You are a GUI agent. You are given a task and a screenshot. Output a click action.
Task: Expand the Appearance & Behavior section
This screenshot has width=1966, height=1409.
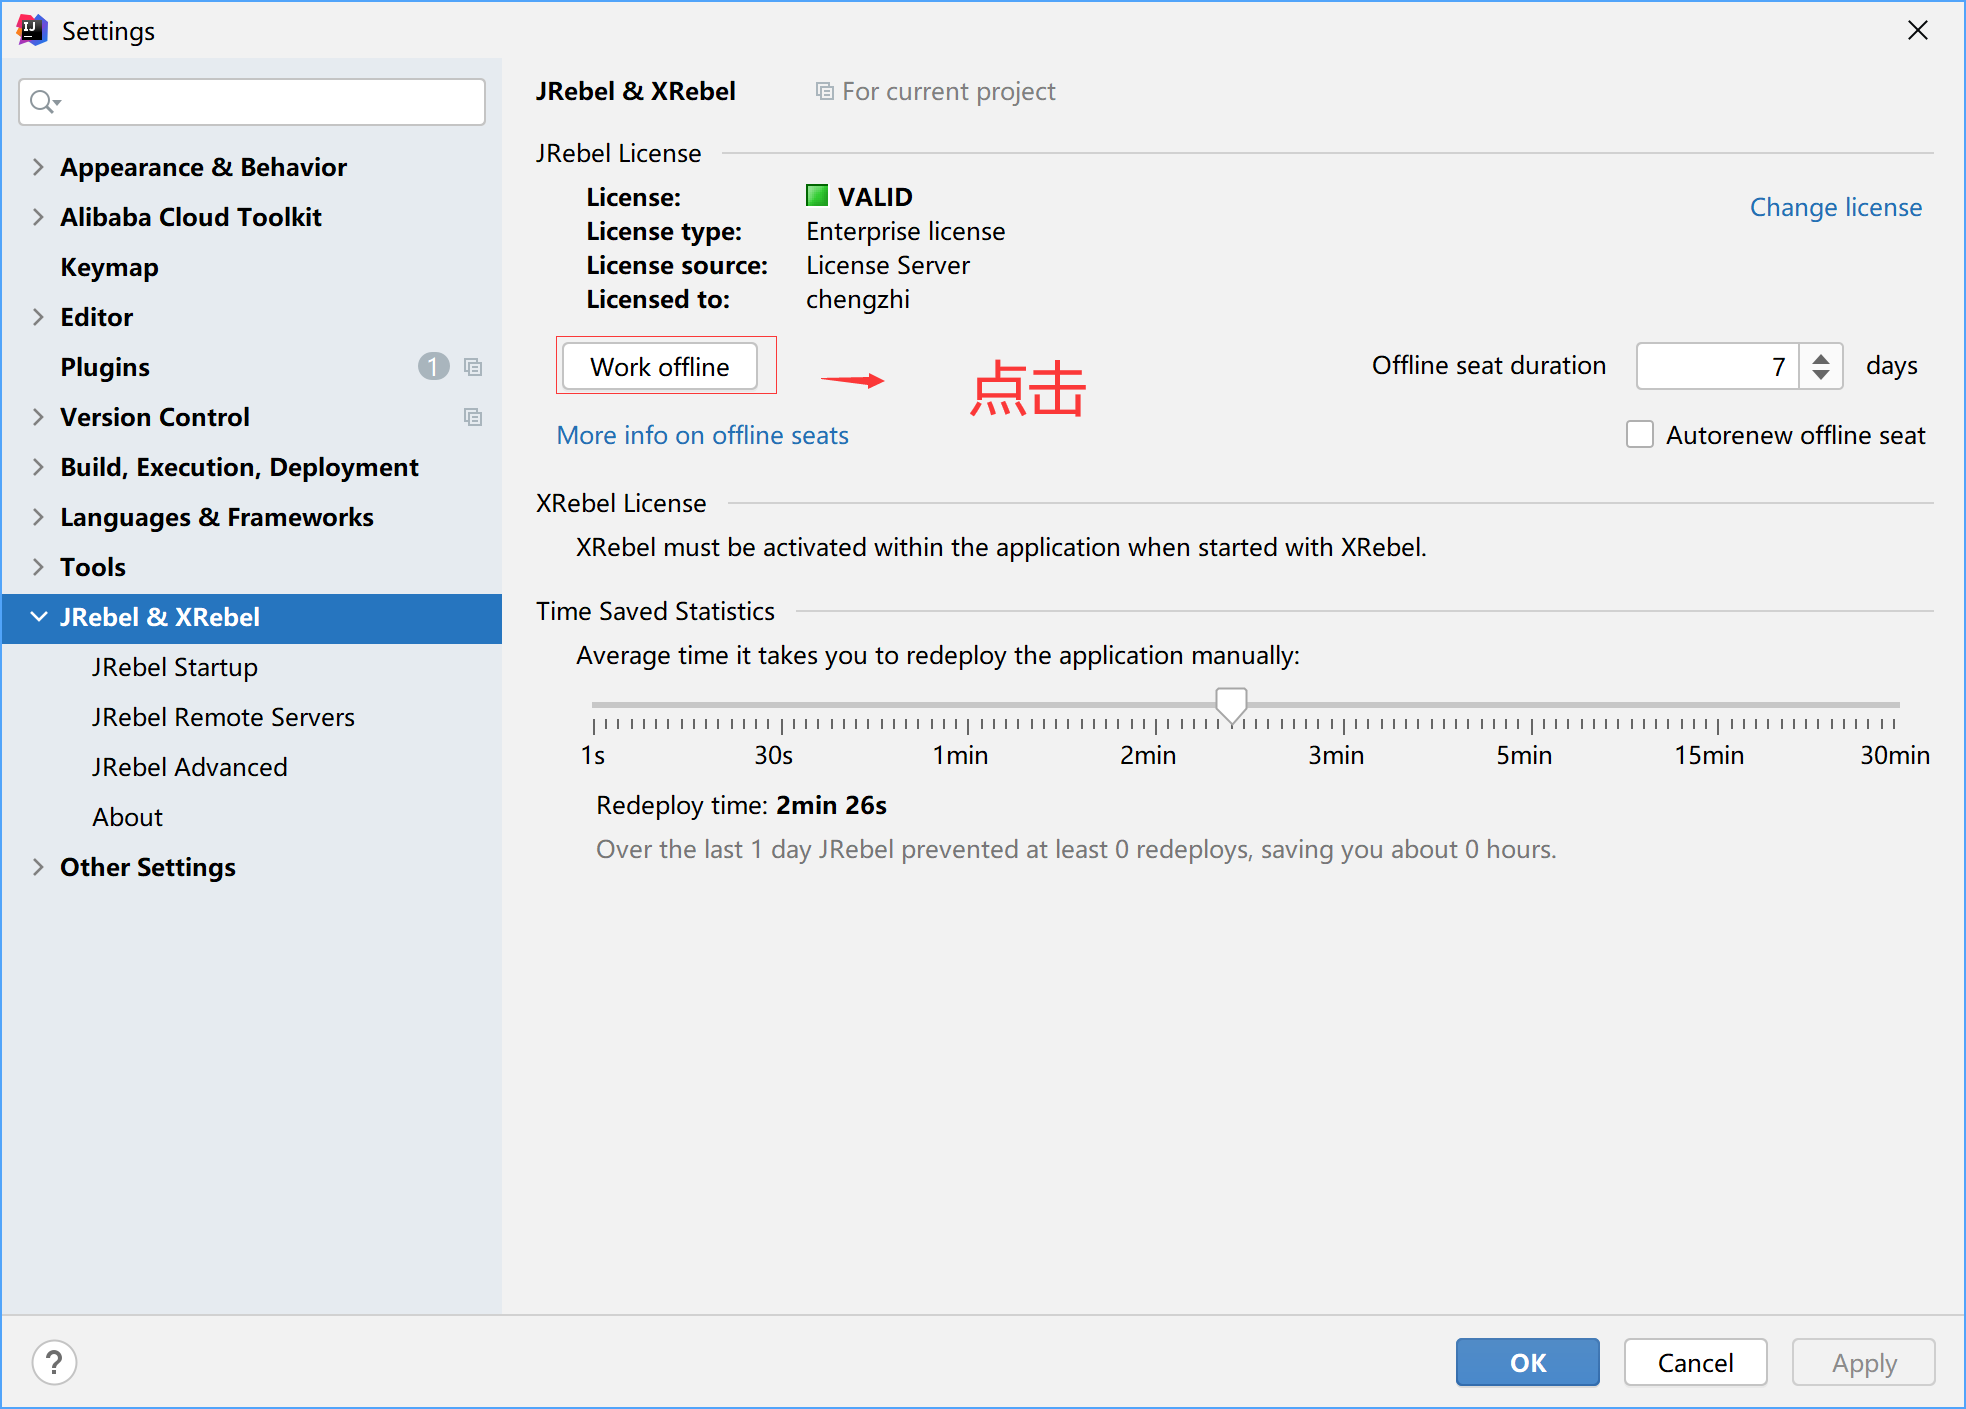pos(38,167)
